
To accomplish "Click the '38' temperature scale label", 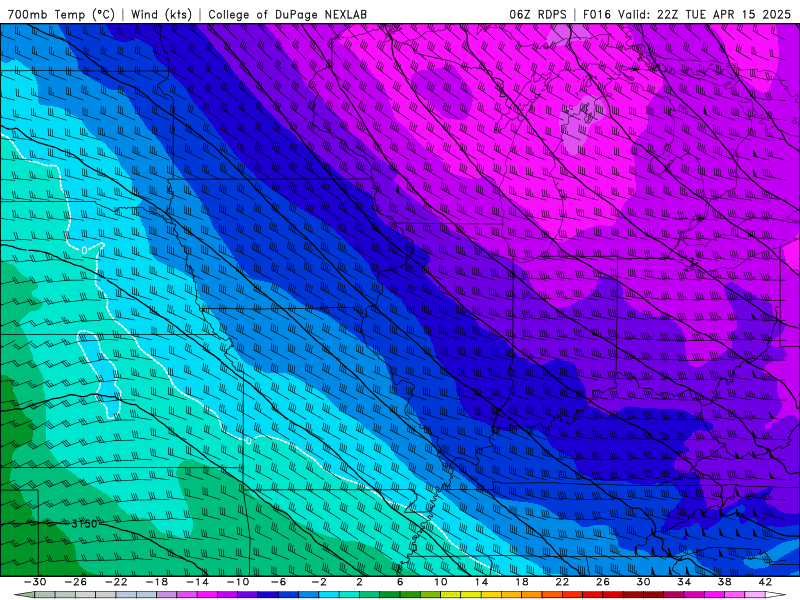I will [724, 582].
